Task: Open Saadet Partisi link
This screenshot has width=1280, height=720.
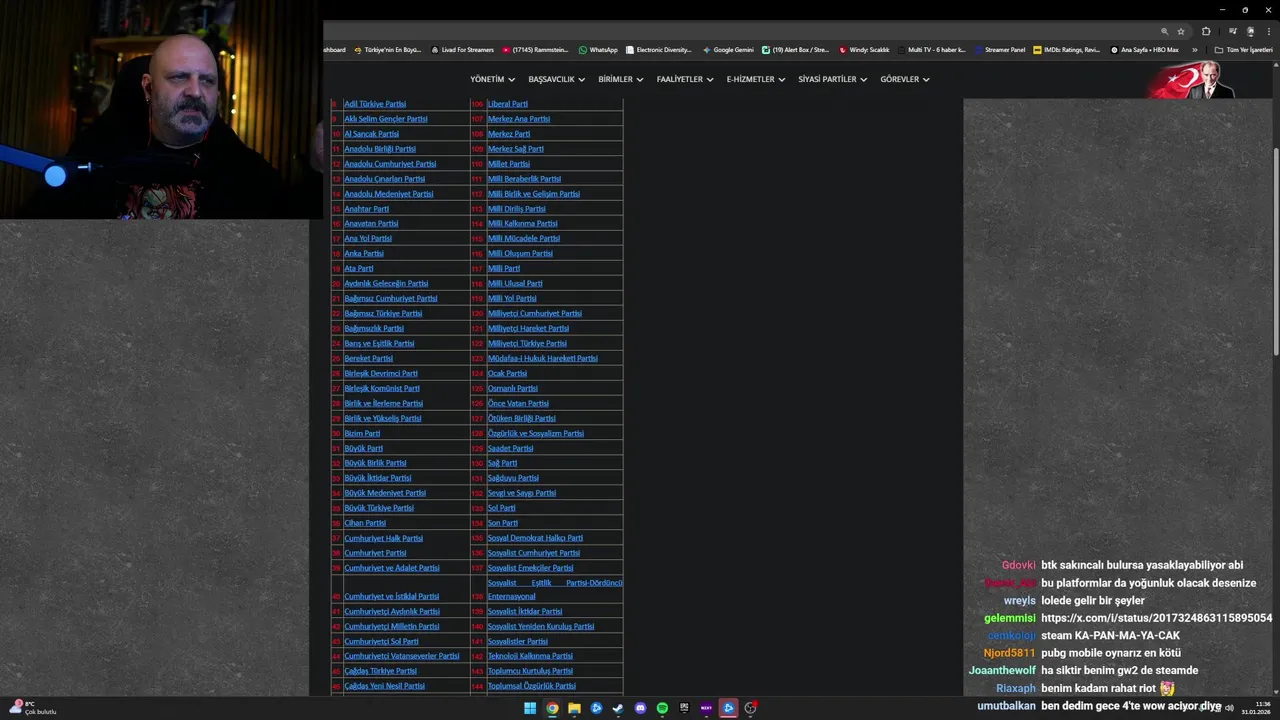Action: click(510, 448)
